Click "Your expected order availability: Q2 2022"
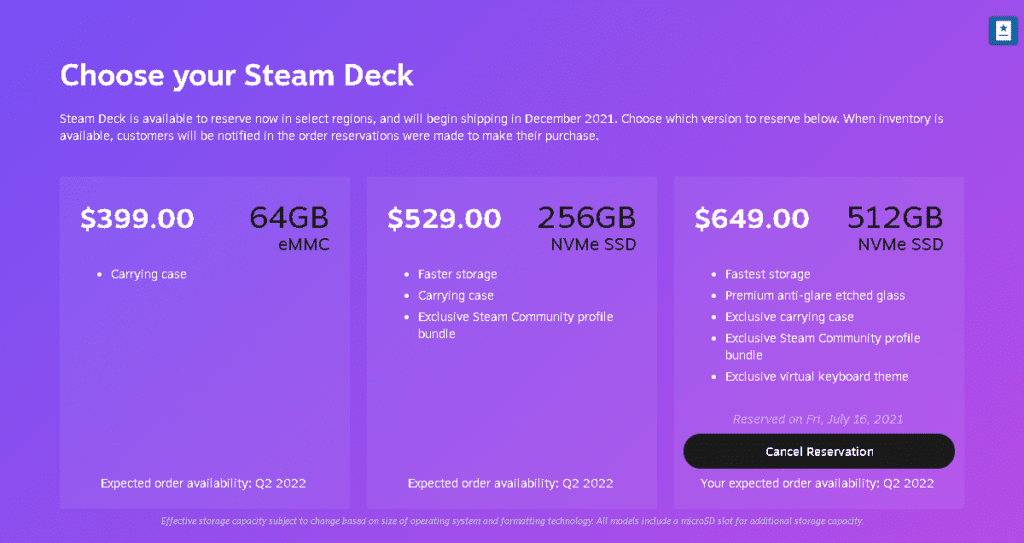This screenshot has height=543, width=1024. (x=818, y=483)
